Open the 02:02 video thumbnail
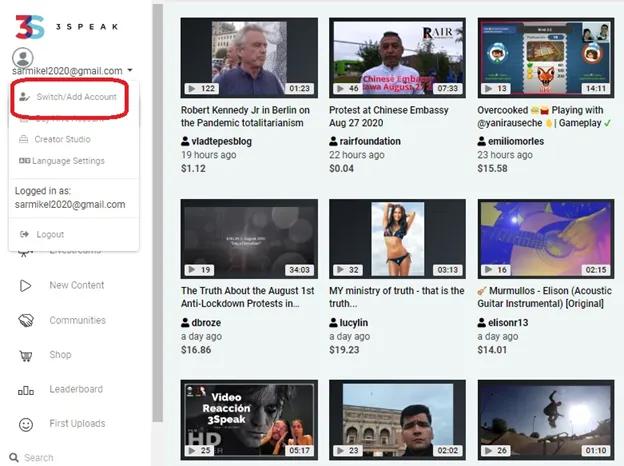Viewport: 624px width, 466px height. (398, 420)
